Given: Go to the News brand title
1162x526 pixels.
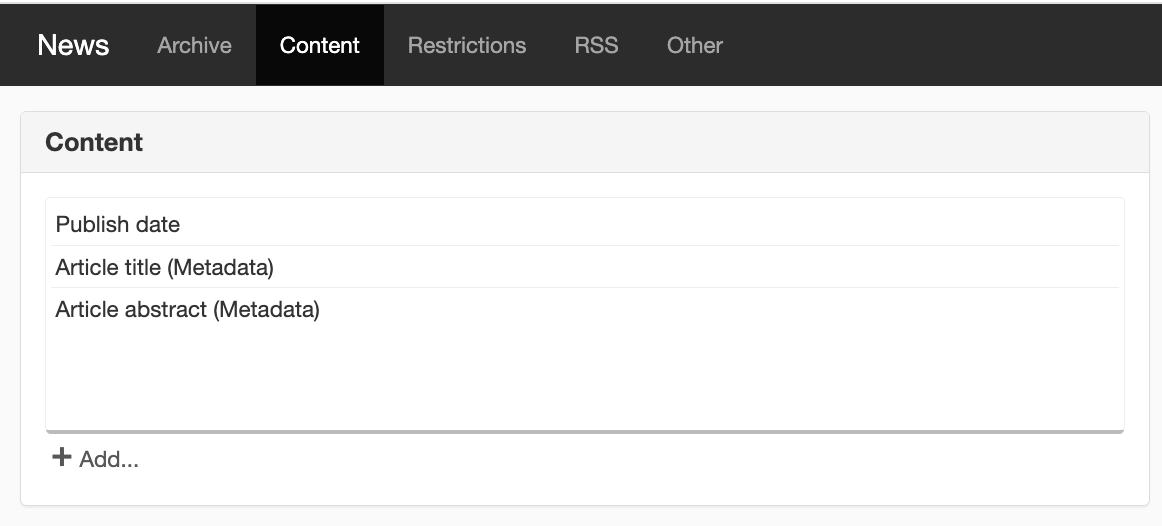Looking at the screenshot, I should [x=73, y=45].
